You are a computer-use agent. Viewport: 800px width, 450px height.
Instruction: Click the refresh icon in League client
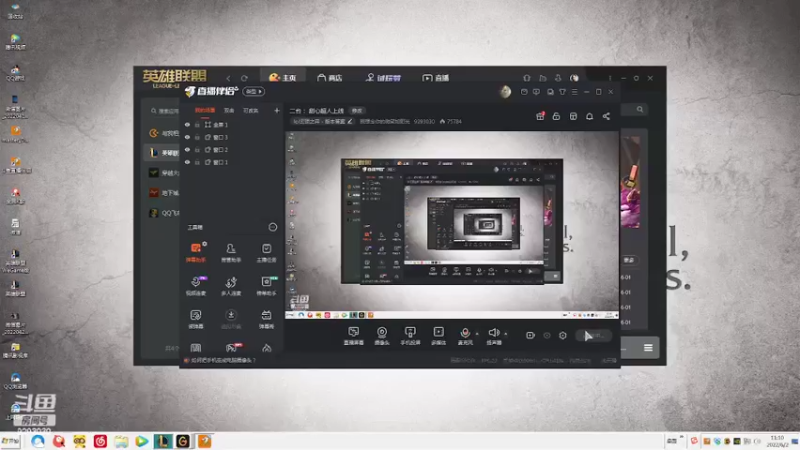(x=244, y=78)
